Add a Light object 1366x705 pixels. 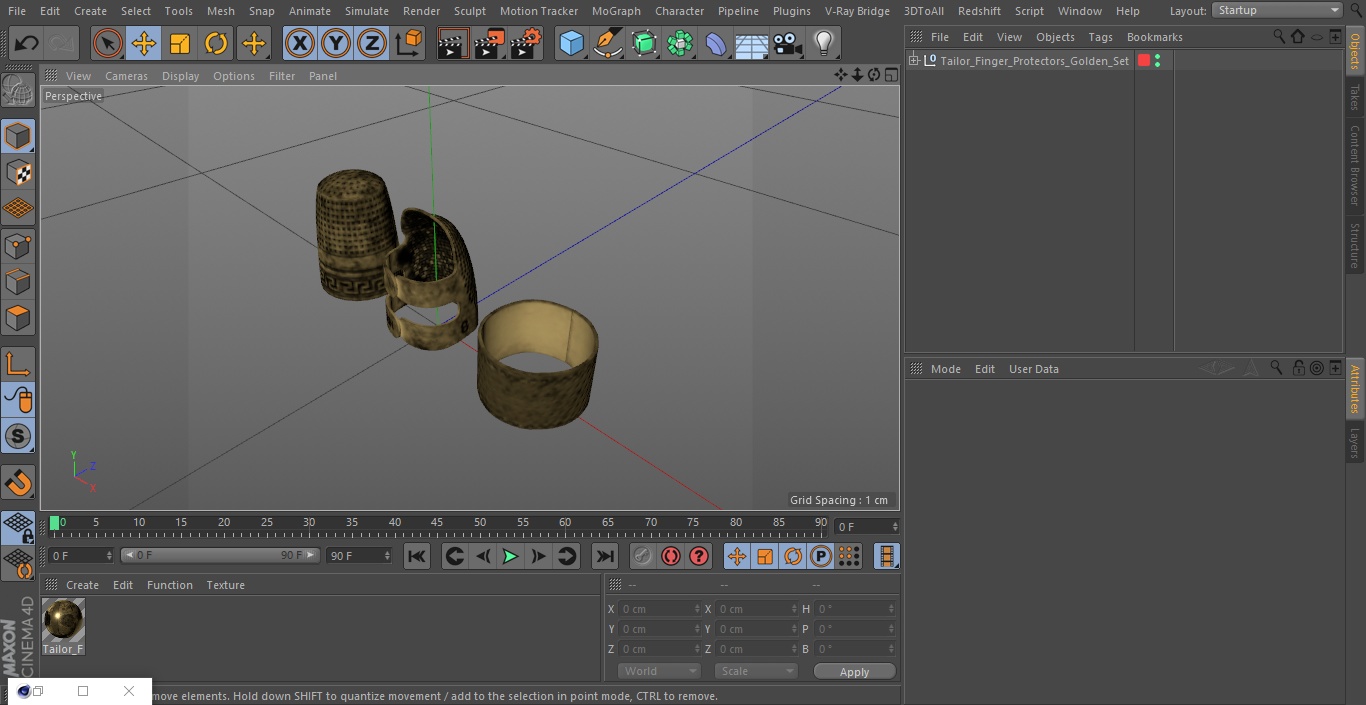(x=823, y=43)
